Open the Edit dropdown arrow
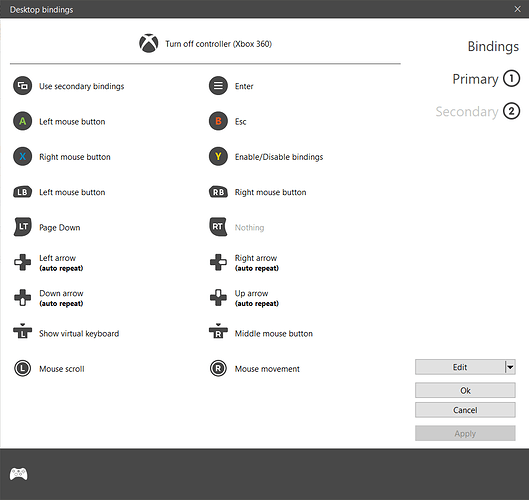The height and width of the screenshot is (500, 529). point(510,367)
